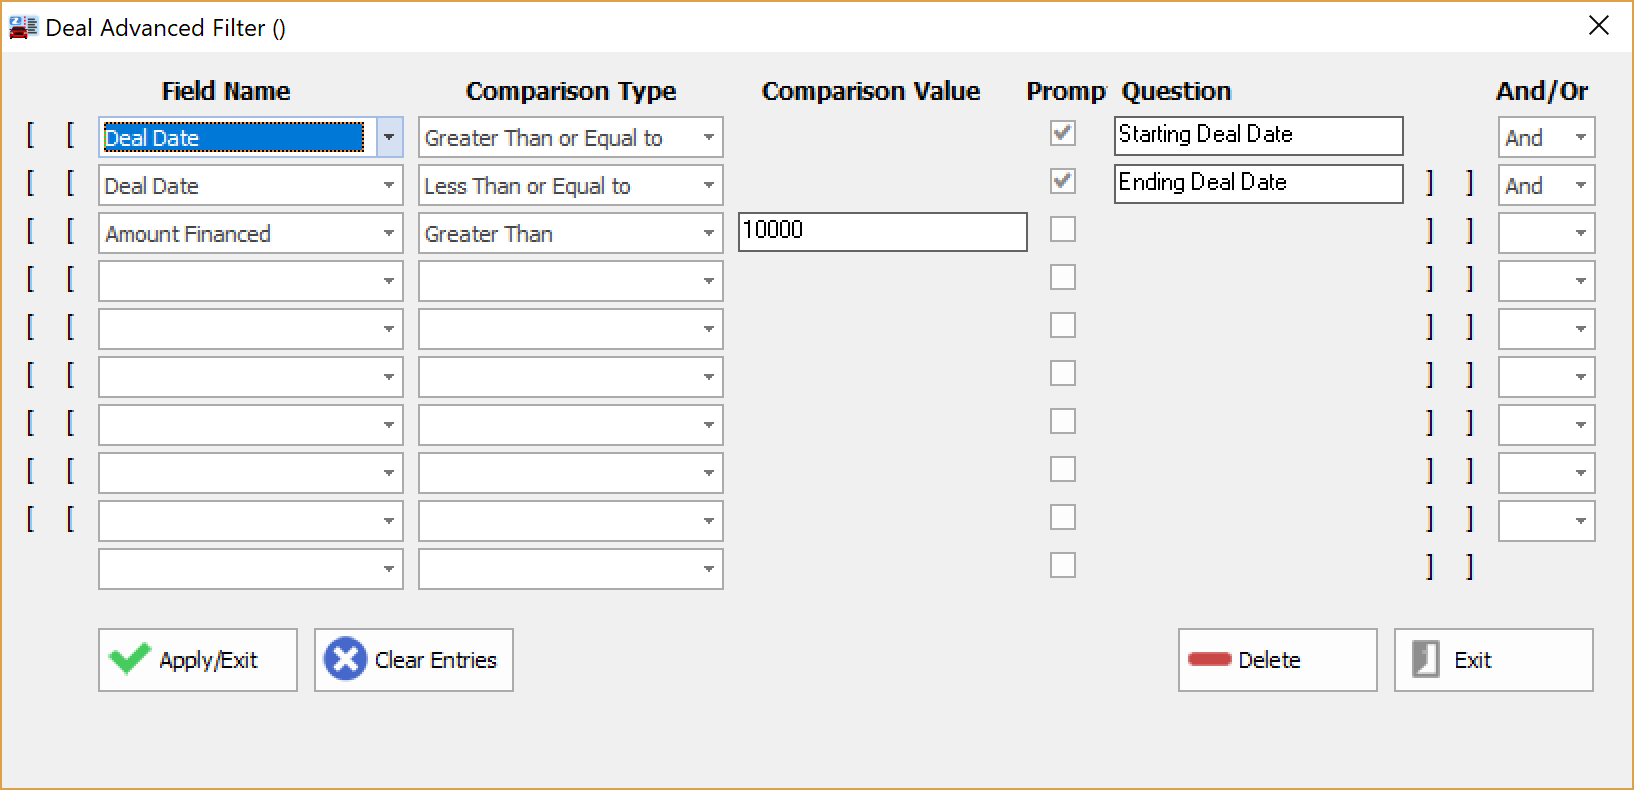Click the Starting Deal Date question field

1258,136
